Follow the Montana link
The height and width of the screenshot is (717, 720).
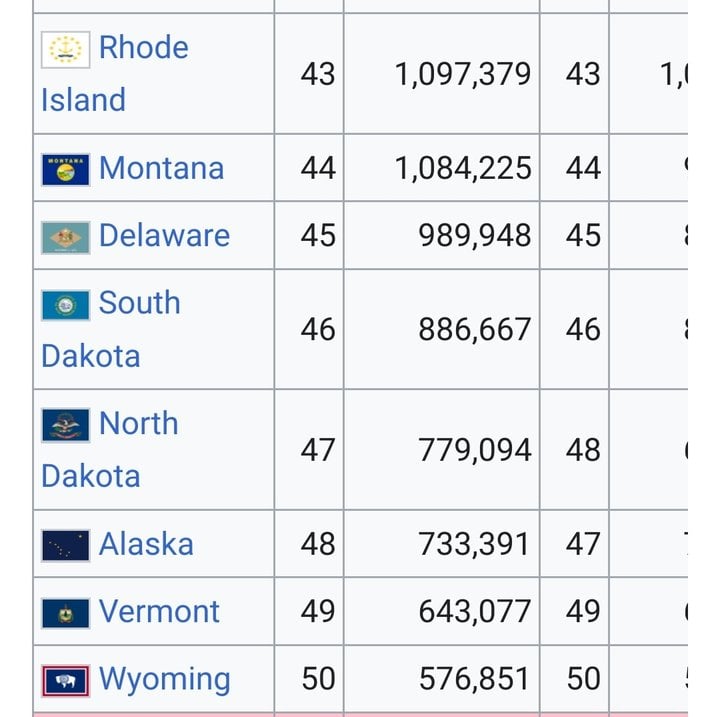pos(162,168)
